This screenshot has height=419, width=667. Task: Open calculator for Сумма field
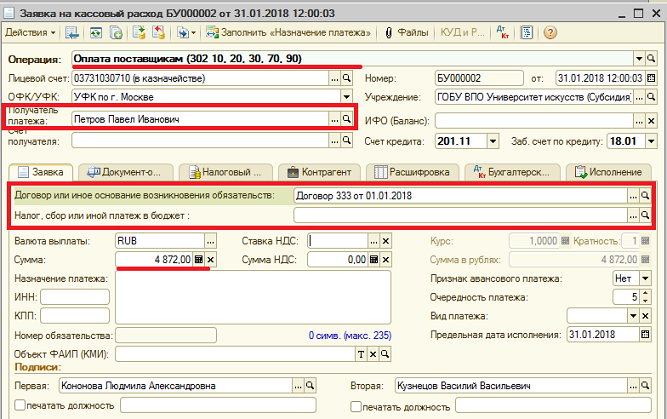tap(199, 259)
